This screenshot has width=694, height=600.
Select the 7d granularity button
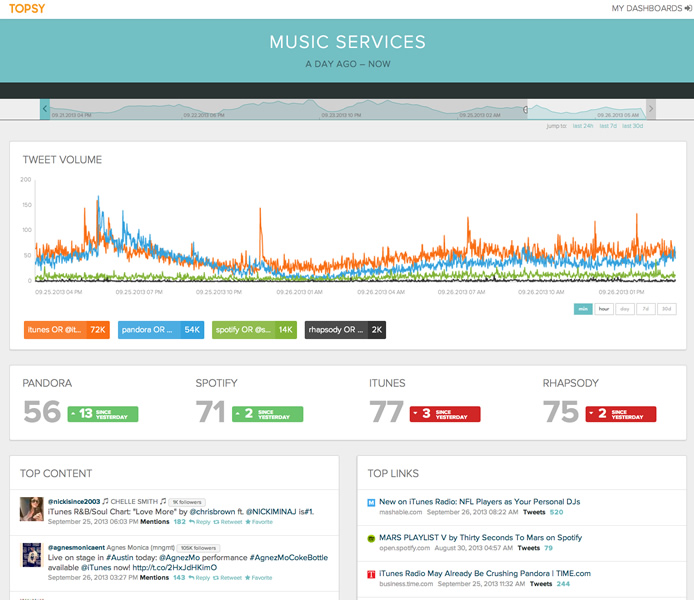pos(646,309)
